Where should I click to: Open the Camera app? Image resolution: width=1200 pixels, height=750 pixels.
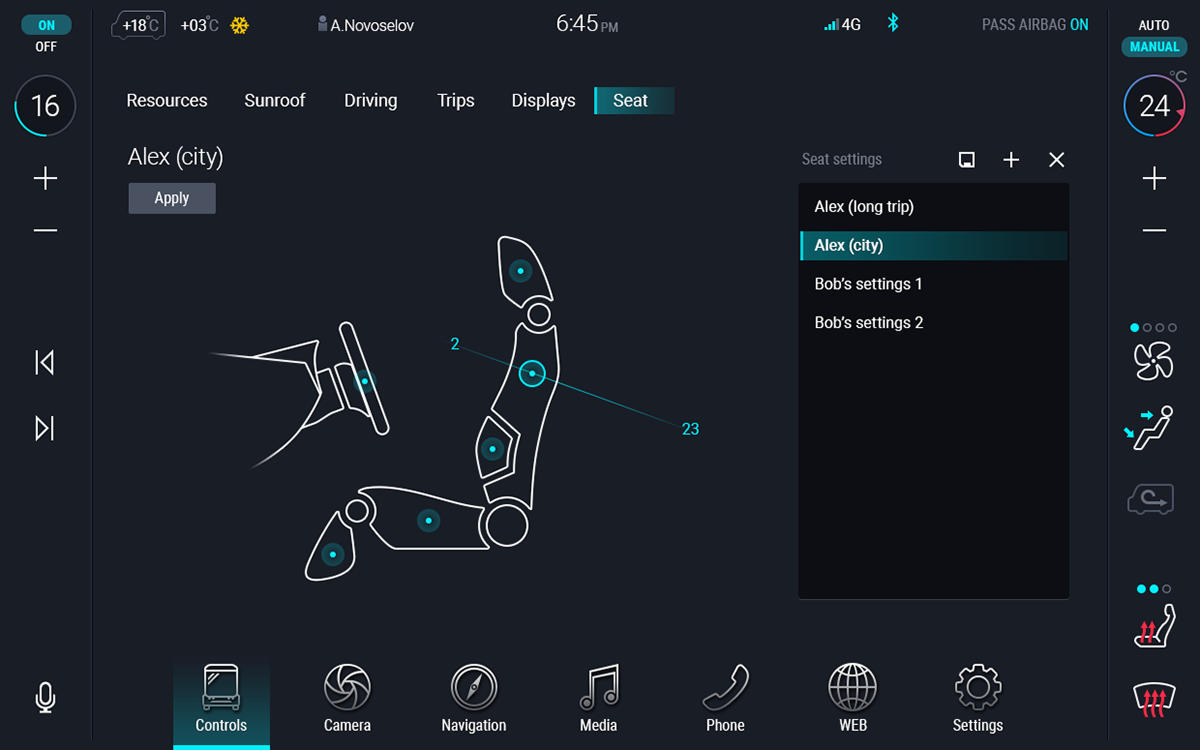click(x=347, y=699)
